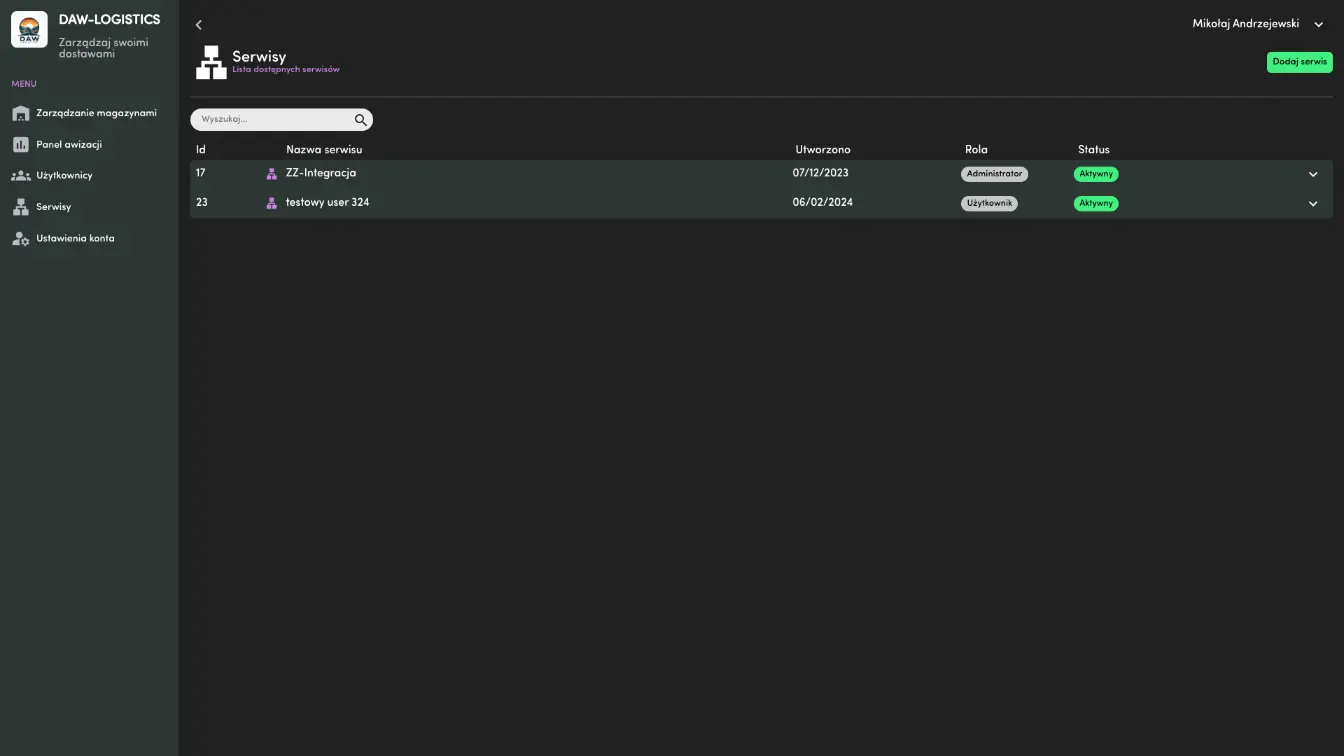The height and width of the screenshot is (756, 1344).
Task: Click the purple icon beside testowy user 324
Action: [271, 203]
